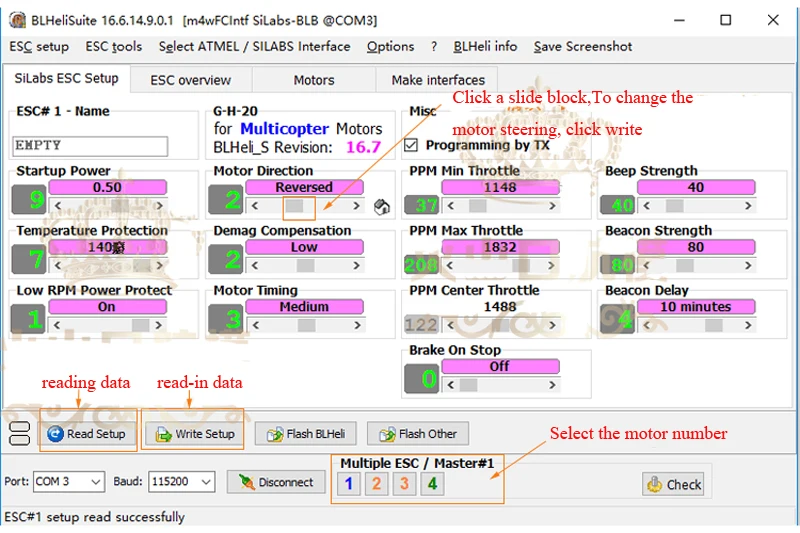Select ESC number 4 in Multiple ESC
Viewport: 800px width, 533px height.
[433, 484]
